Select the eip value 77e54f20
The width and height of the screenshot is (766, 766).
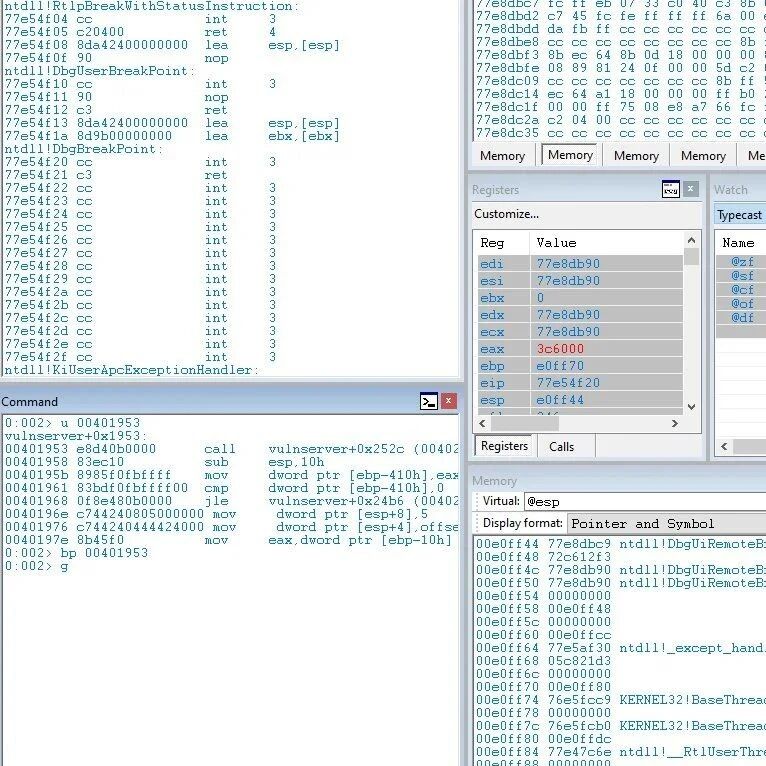coord(568,383)
